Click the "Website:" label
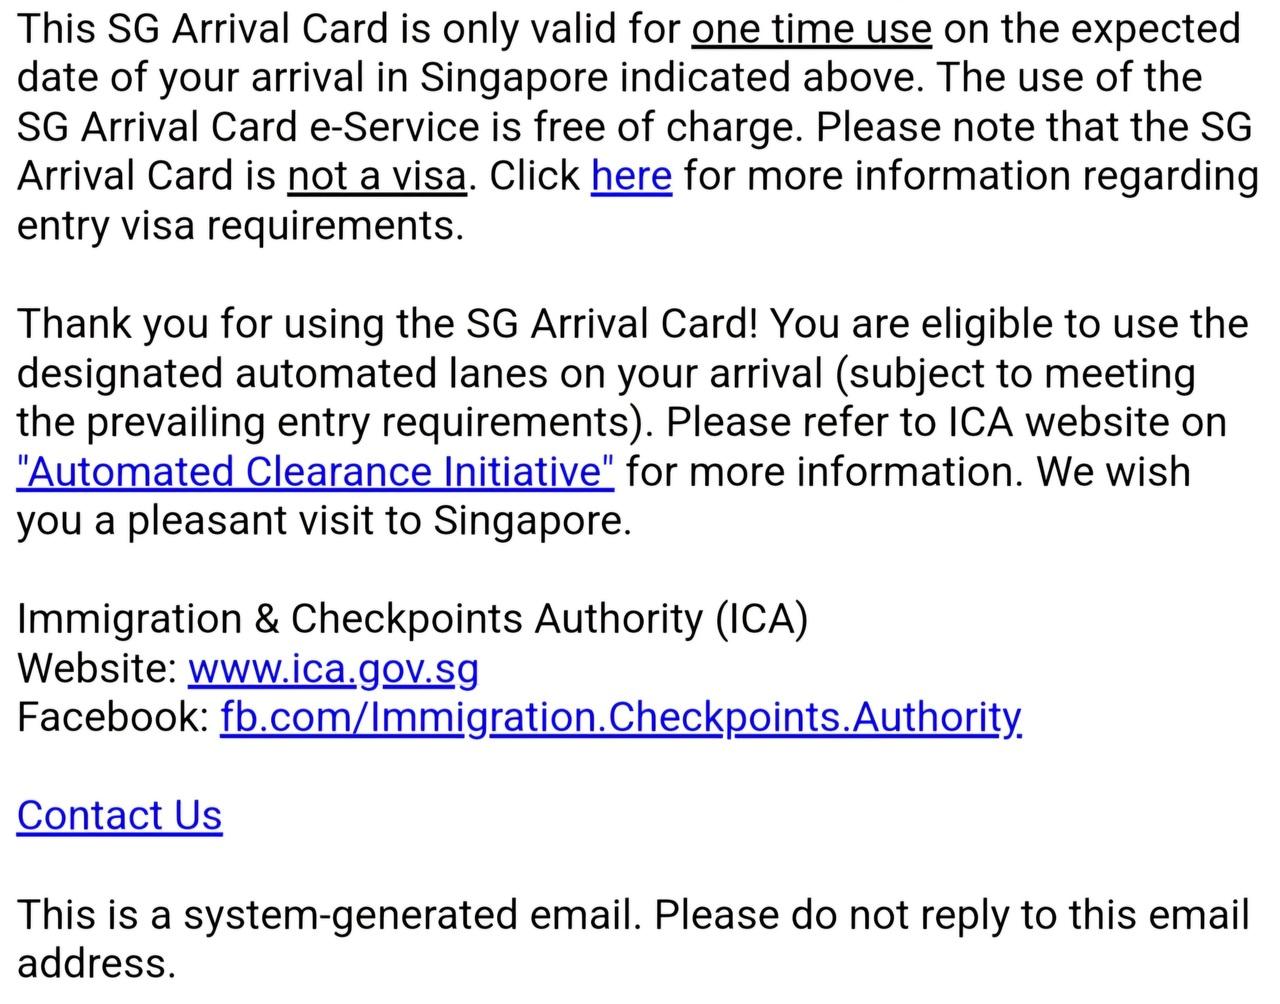Viewport: 1280px width, 1004px height. [x=98, y=668]
